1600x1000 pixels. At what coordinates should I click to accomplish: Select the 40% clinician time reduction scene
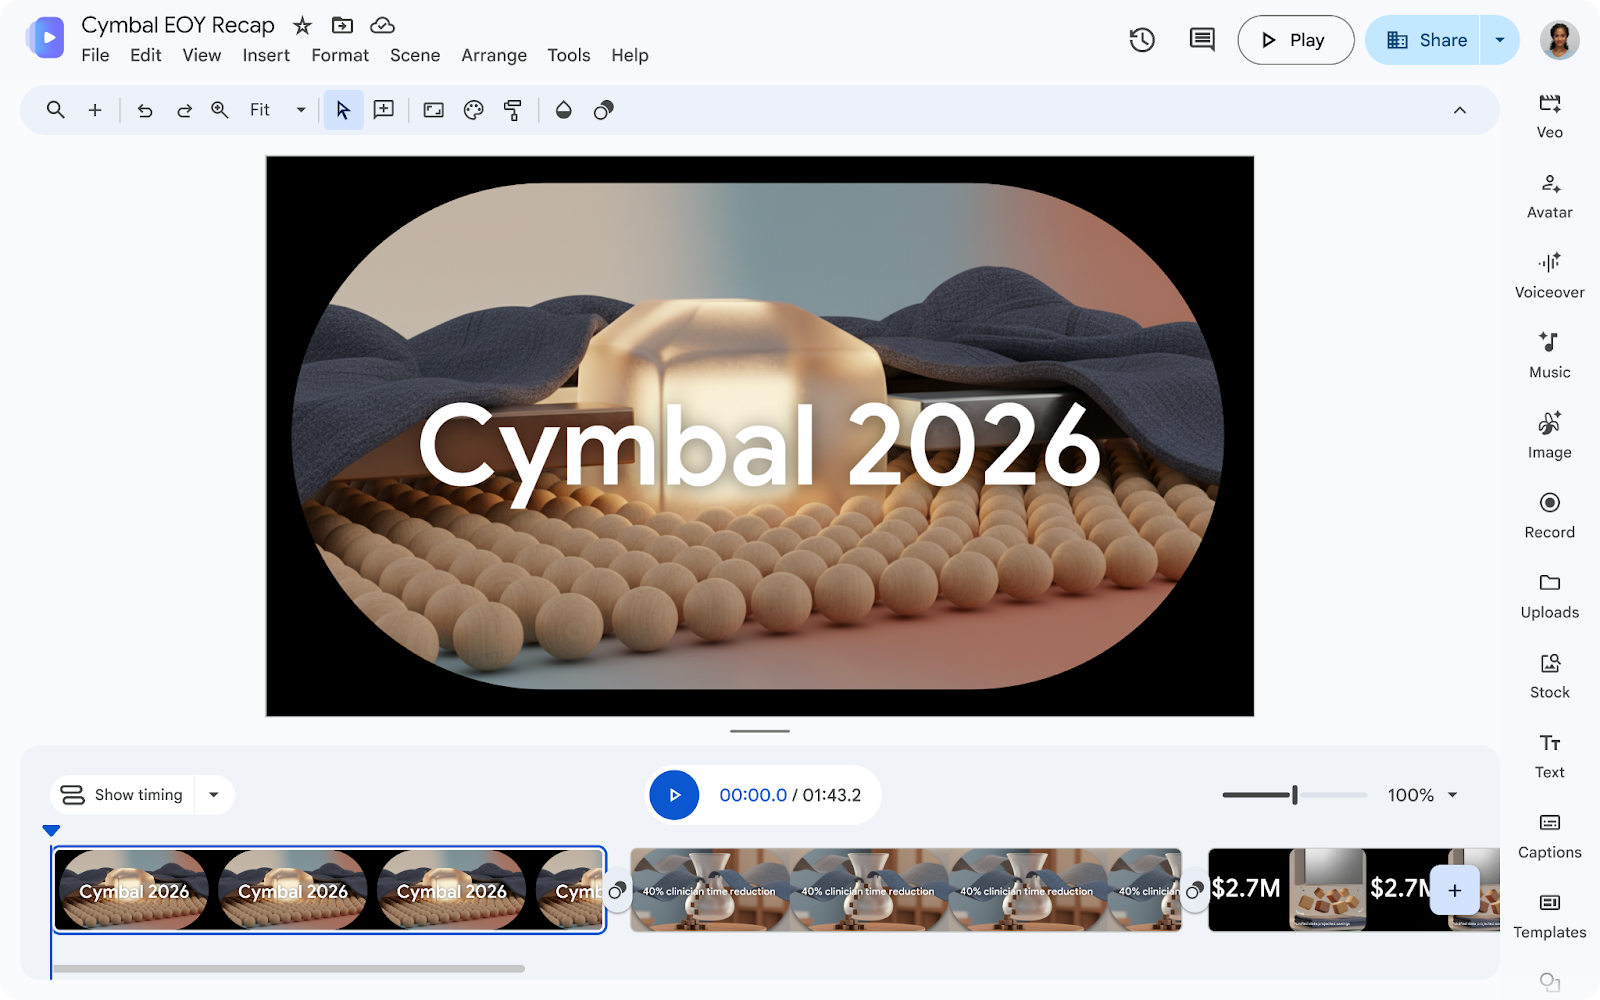point(906,890)
